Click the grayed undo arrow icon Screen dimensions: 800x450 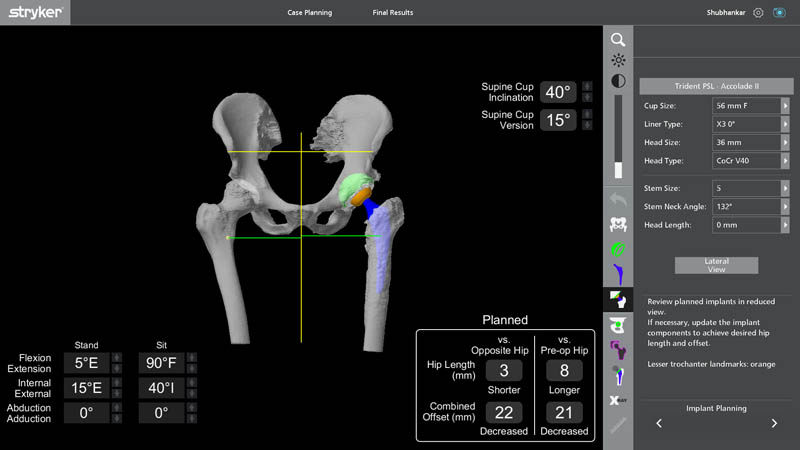tap(618, 199)
